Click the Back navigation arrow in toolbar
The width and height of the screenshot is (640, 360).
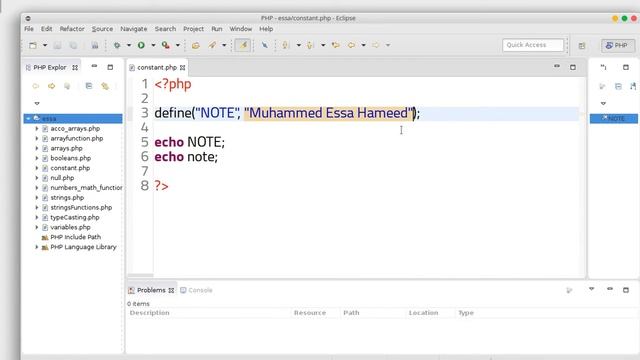point(351,45)
